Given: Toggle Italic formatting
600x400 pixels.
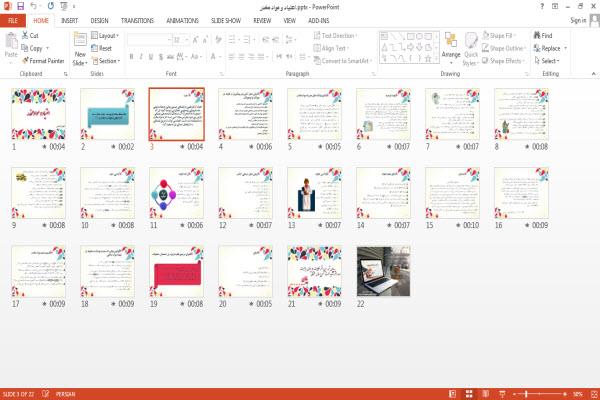Looking at the screenshot, I should (141, 57).
